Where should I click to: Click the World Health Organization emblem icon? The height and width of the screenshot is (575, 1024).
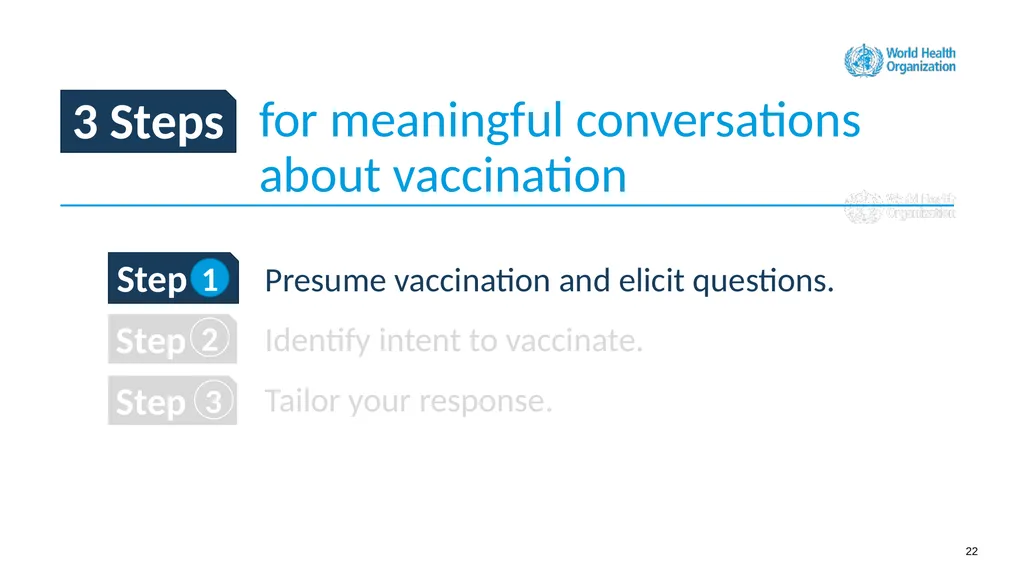863,60
